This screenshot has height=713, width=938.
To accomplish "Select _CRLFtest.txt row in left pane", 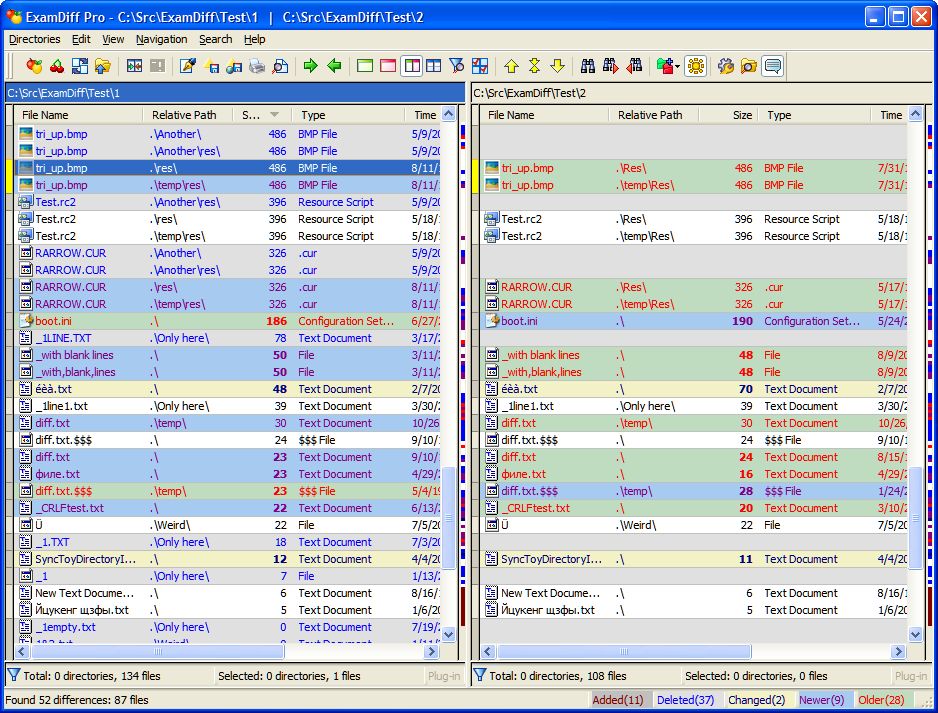I will pos(229,508).
